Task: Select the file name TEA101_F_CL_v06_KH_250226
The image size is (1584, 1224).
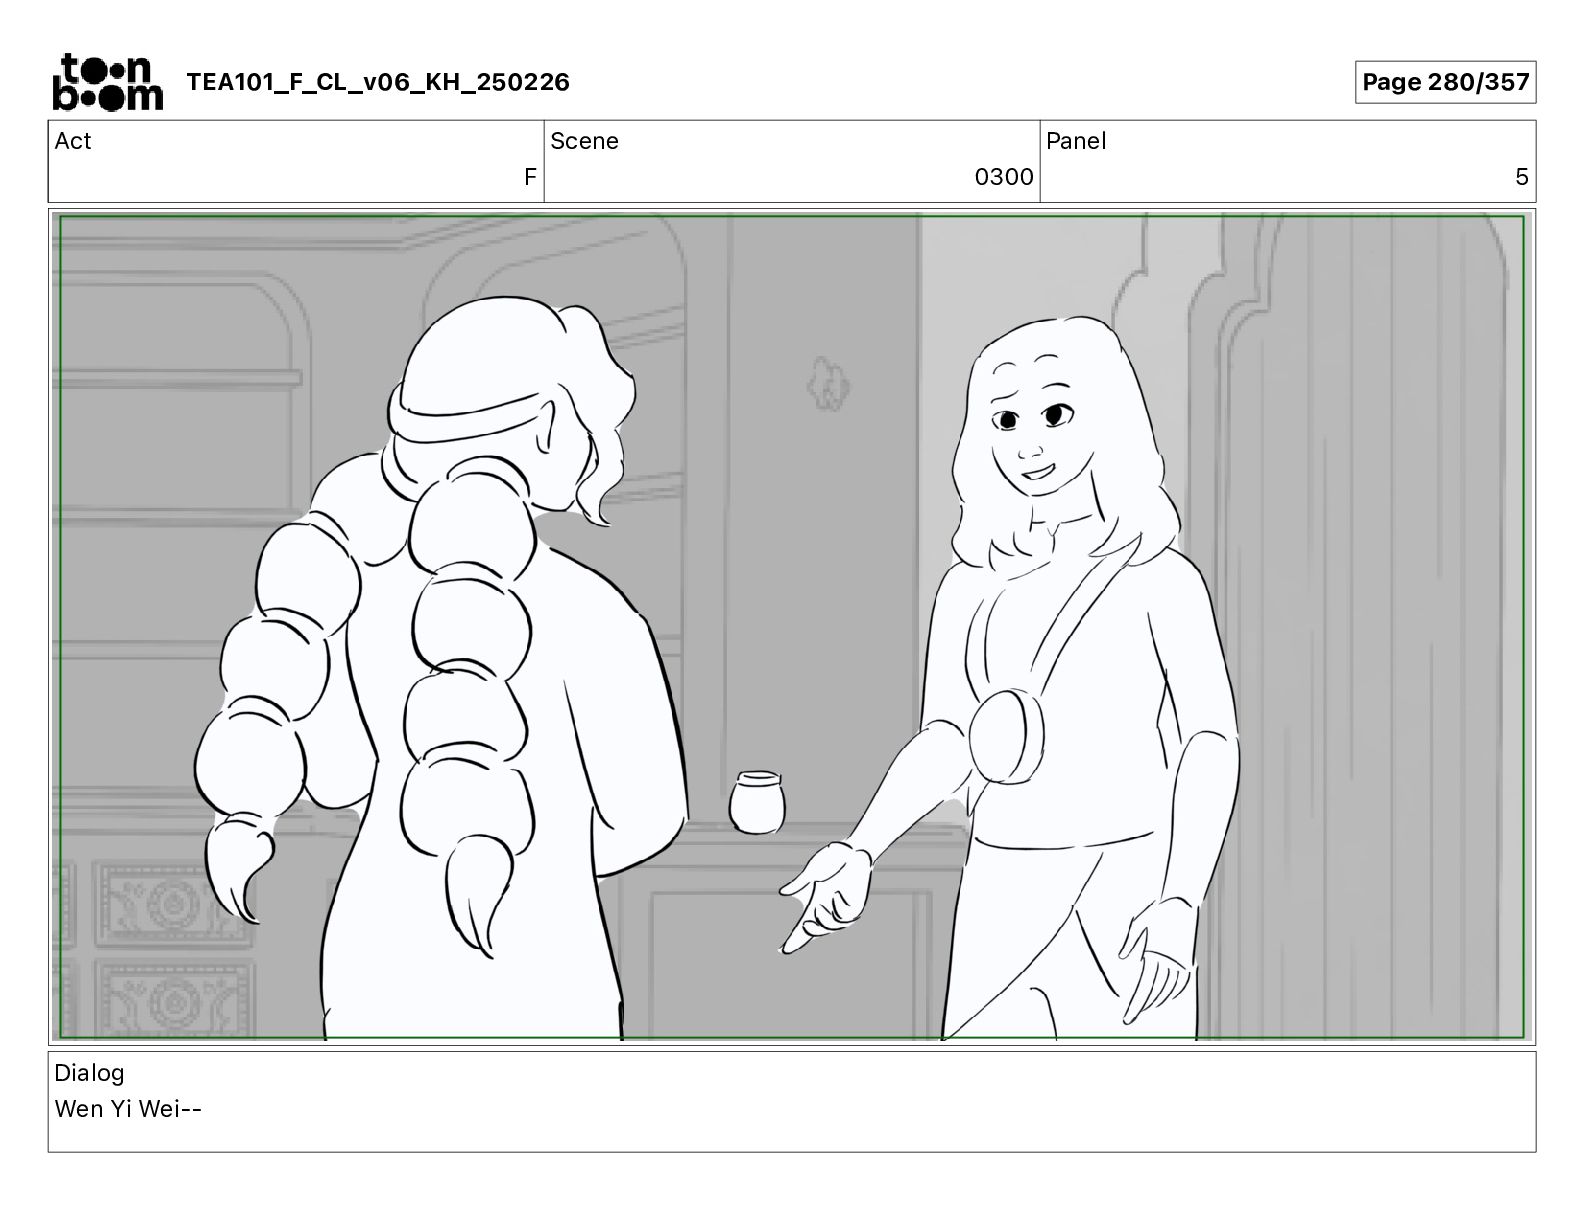Action: [378, 82]
